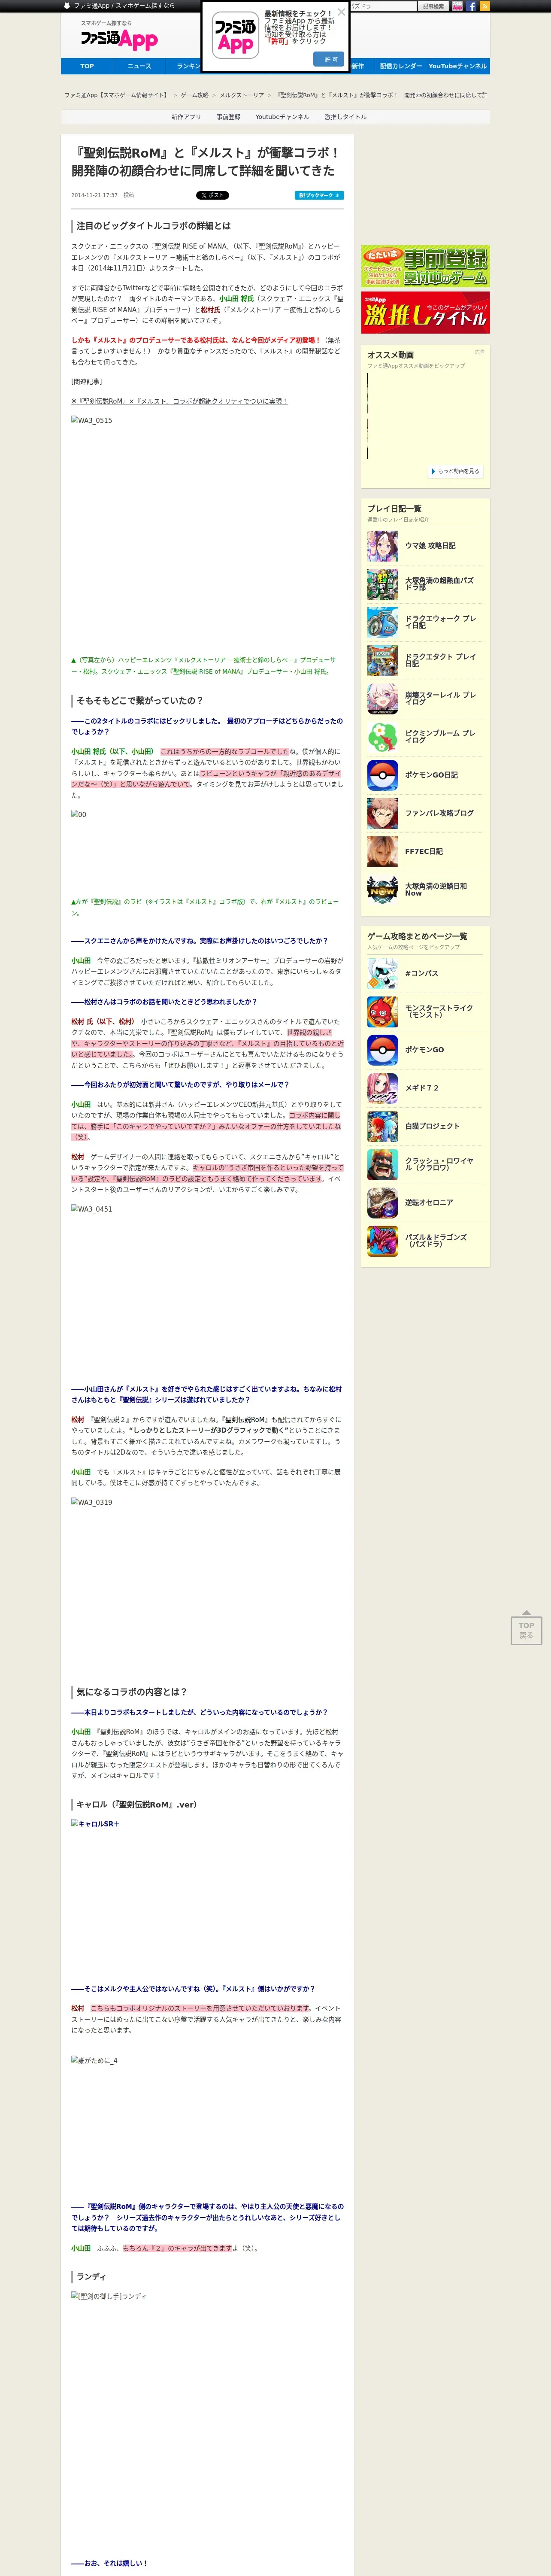Open the モンスターストライク game icon
Viewport: 551px width, 2576px height.
point(382,1011)
